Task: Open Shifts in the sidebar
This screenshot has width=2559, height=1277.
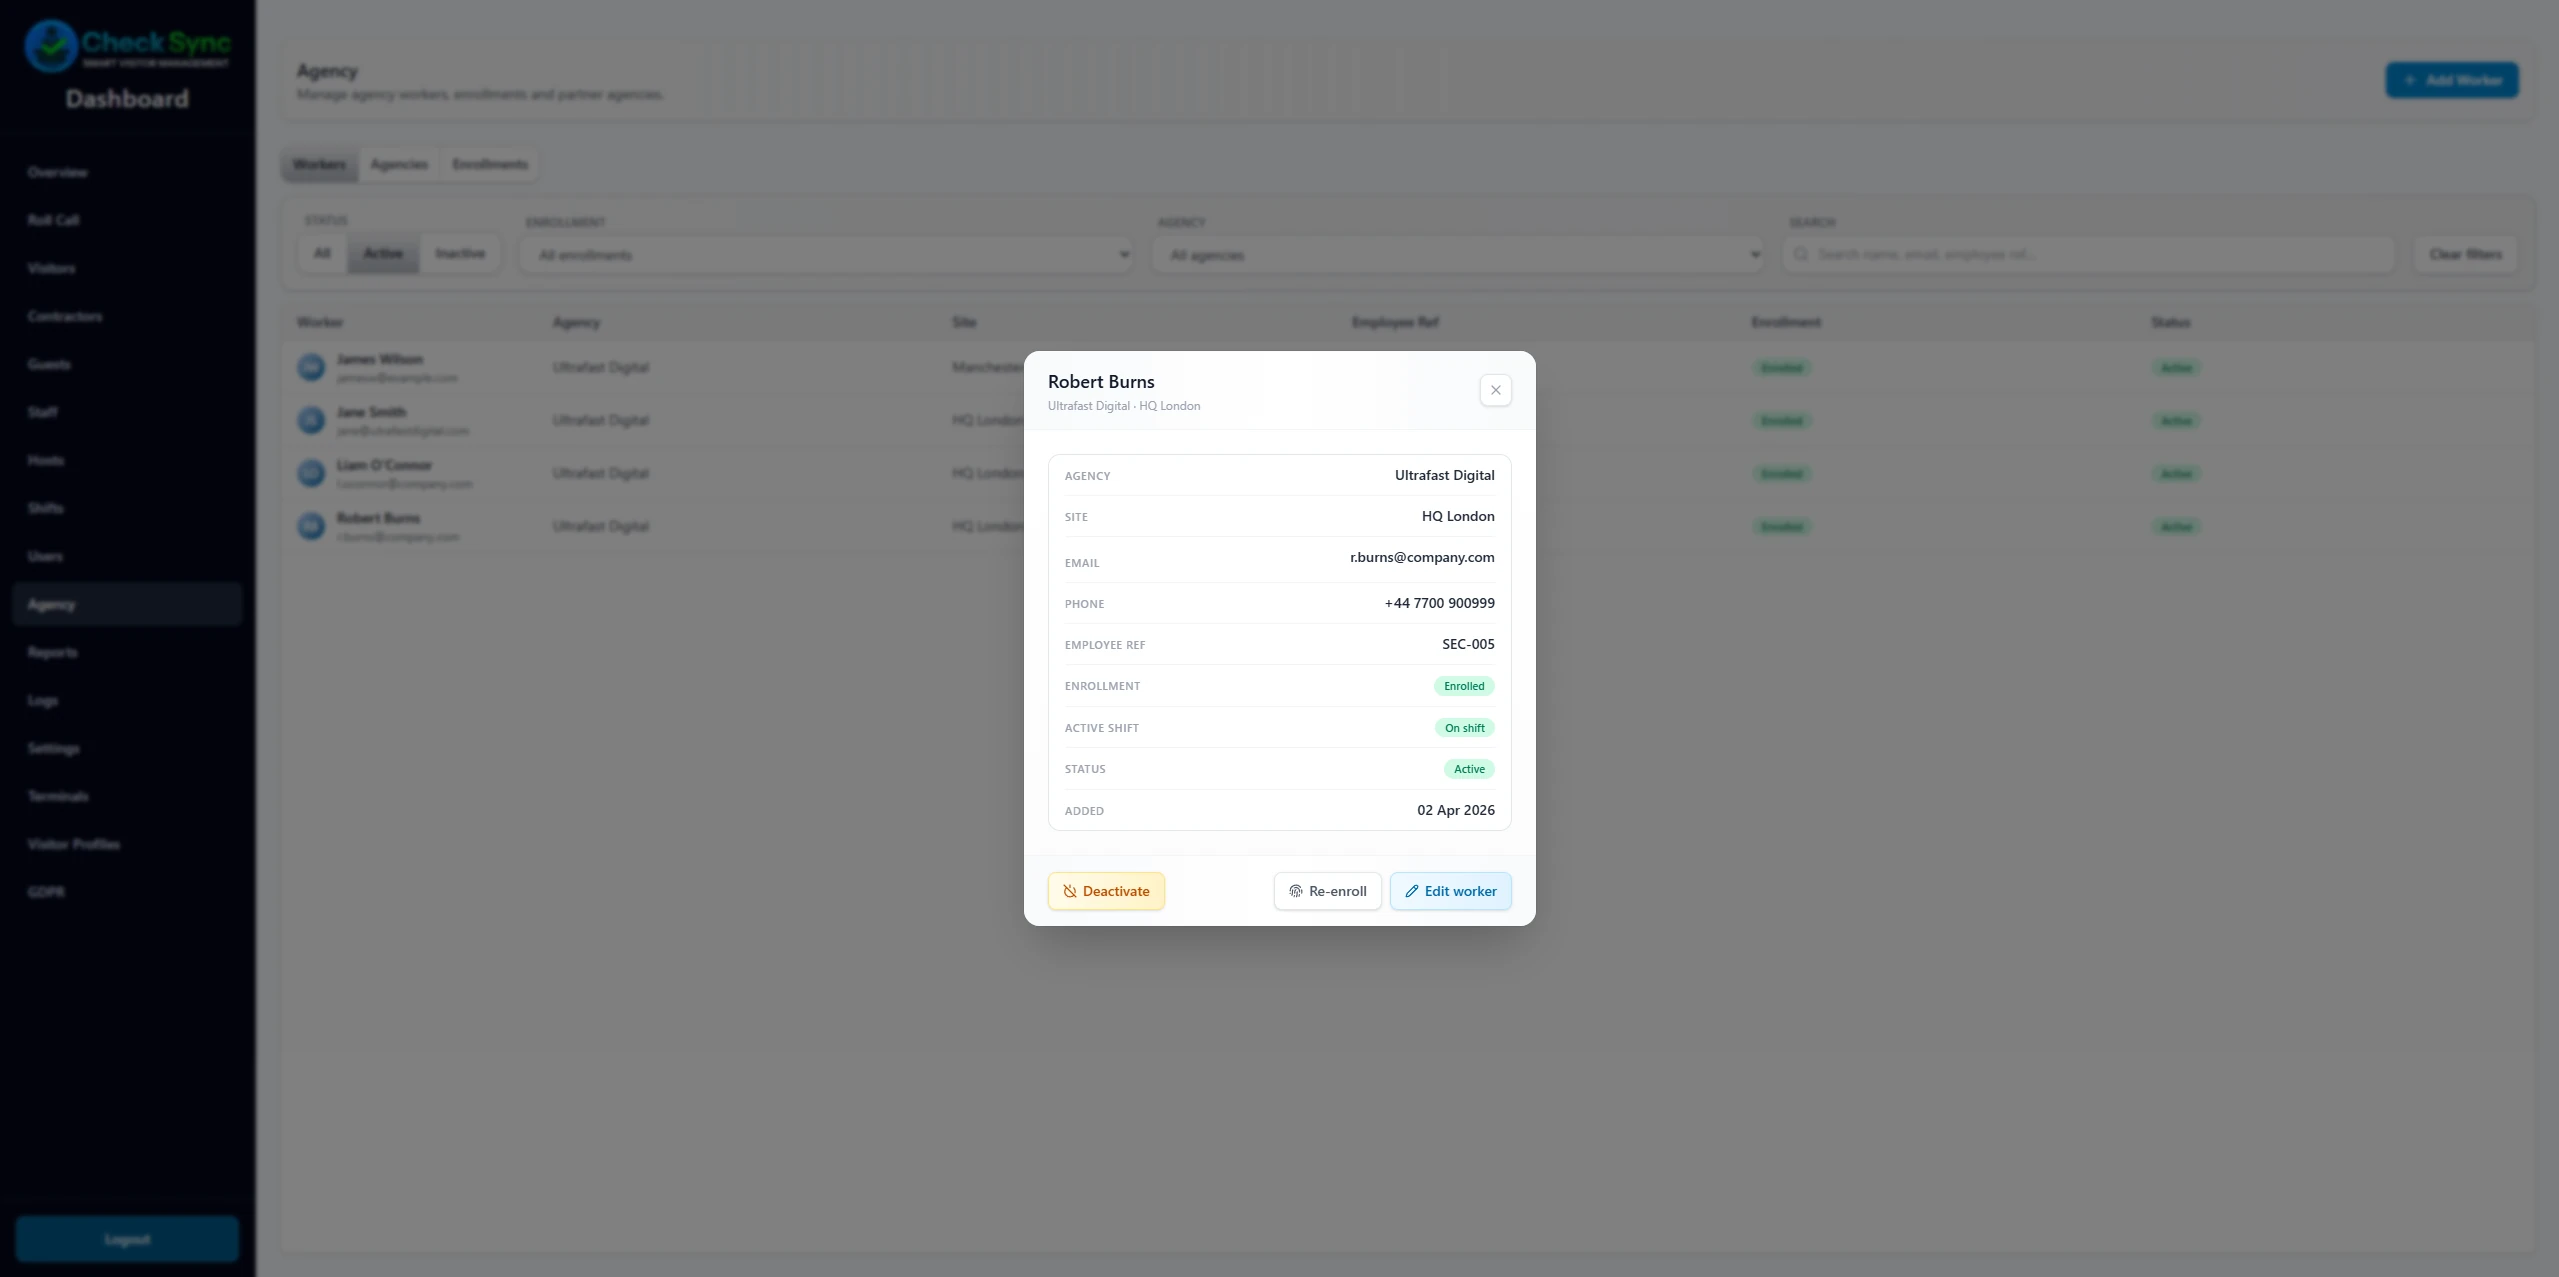Action: point(127,508)
